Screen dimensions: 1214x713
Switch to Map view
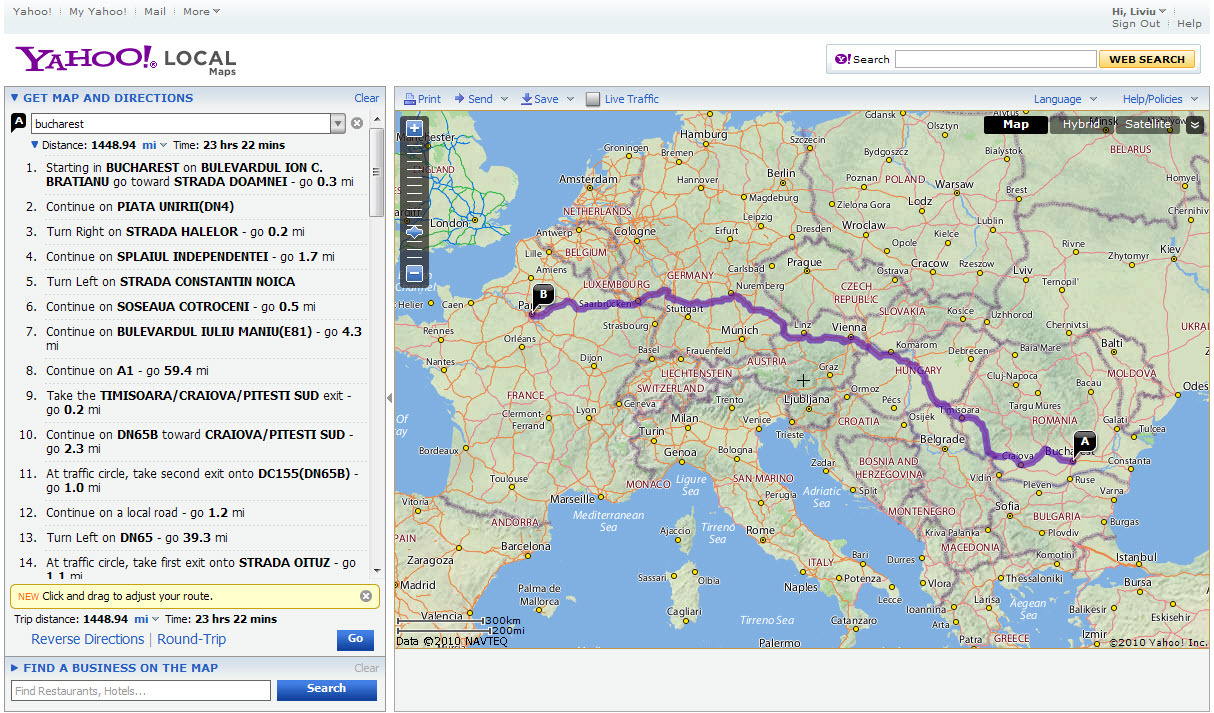(x=1015, y=125)
